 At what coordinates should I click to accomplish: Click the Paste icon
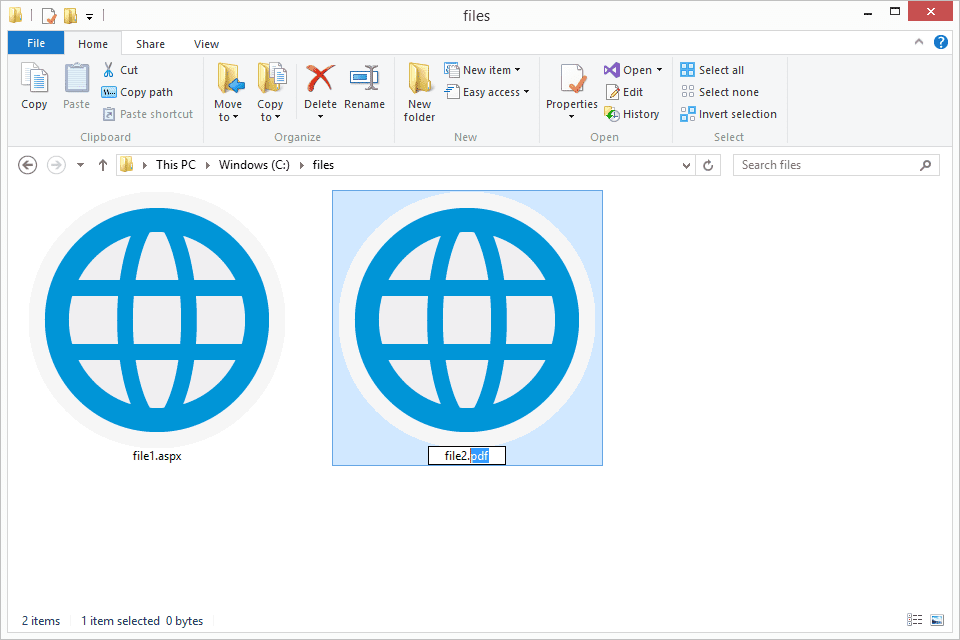76,88
